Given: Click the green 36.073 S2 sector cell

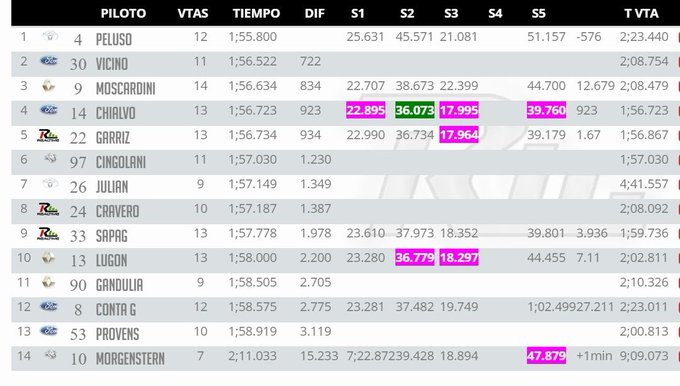Looking at the screenshot, I should [x=415, y=110].
